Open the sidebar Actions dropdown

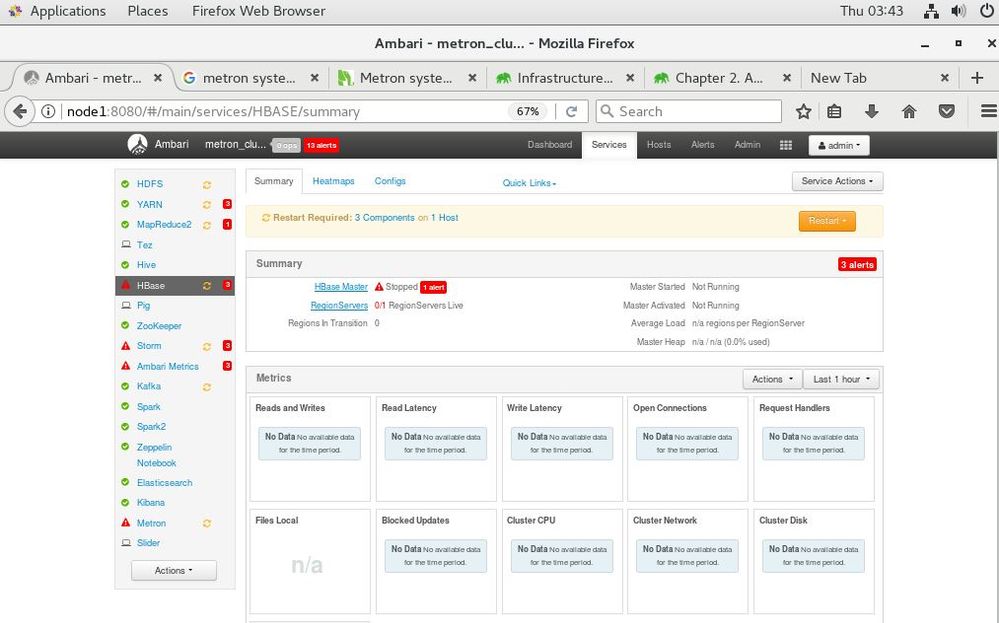(x=173, y=571)
